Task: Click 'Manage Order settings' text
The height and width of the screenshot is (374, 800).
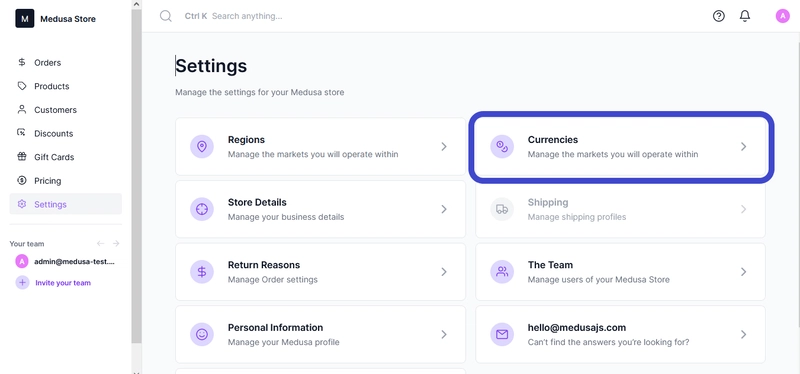Action: [x=272, y=280]
